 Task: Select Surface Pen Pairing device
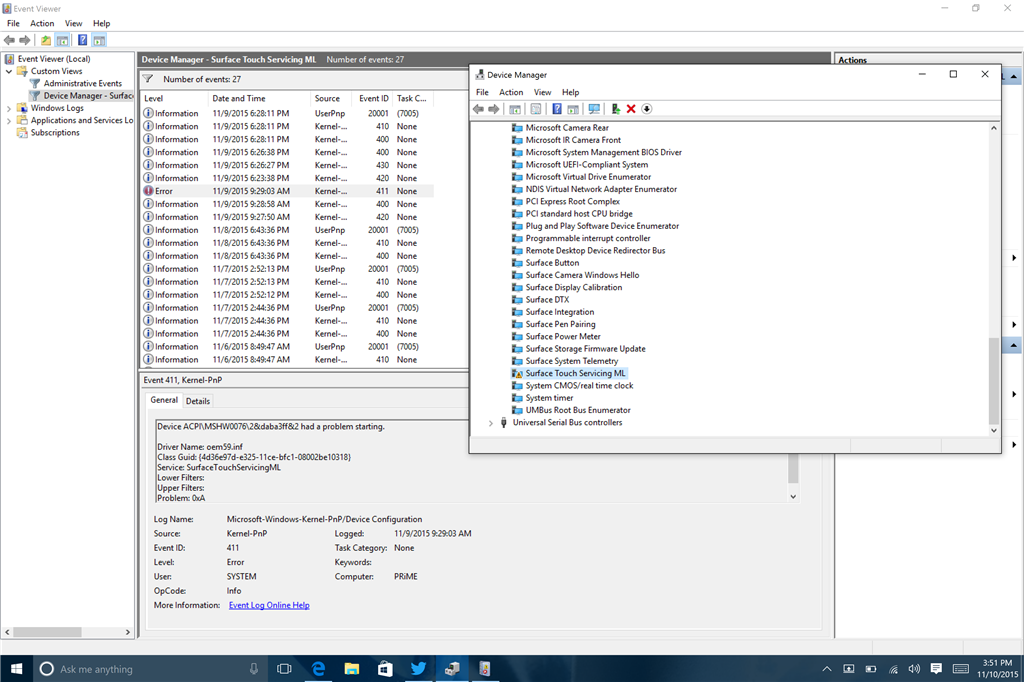[560, 325]
